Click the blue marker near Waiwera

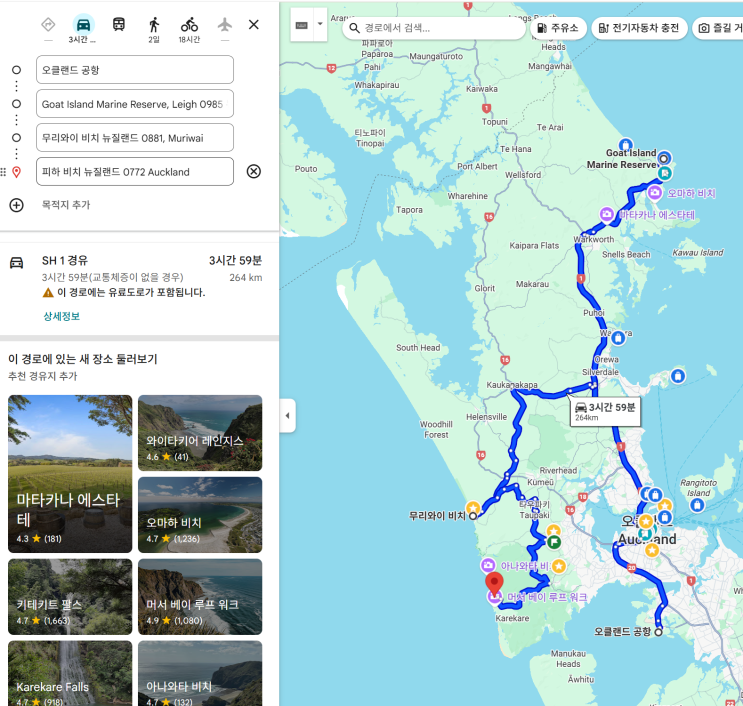point(617,338)
